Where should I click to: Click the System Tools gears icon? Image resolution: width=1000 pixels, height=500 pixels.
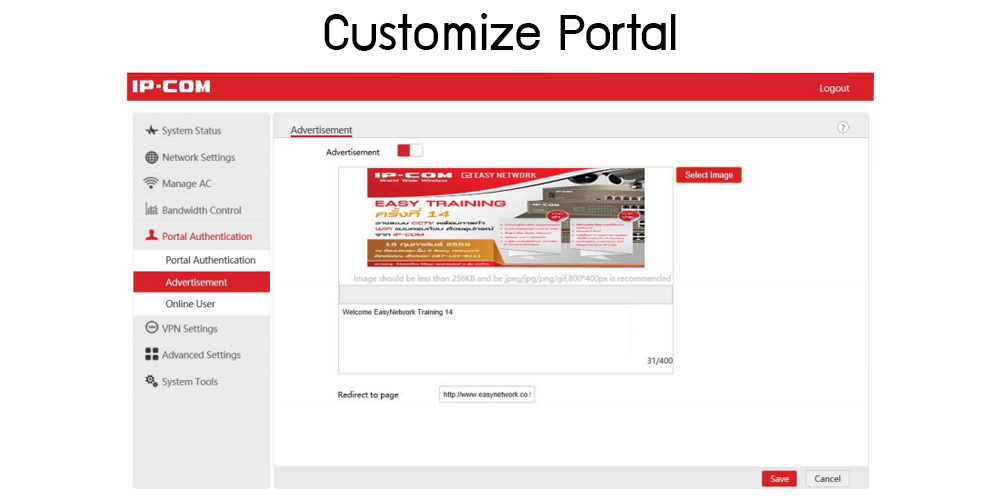point(151,381)
